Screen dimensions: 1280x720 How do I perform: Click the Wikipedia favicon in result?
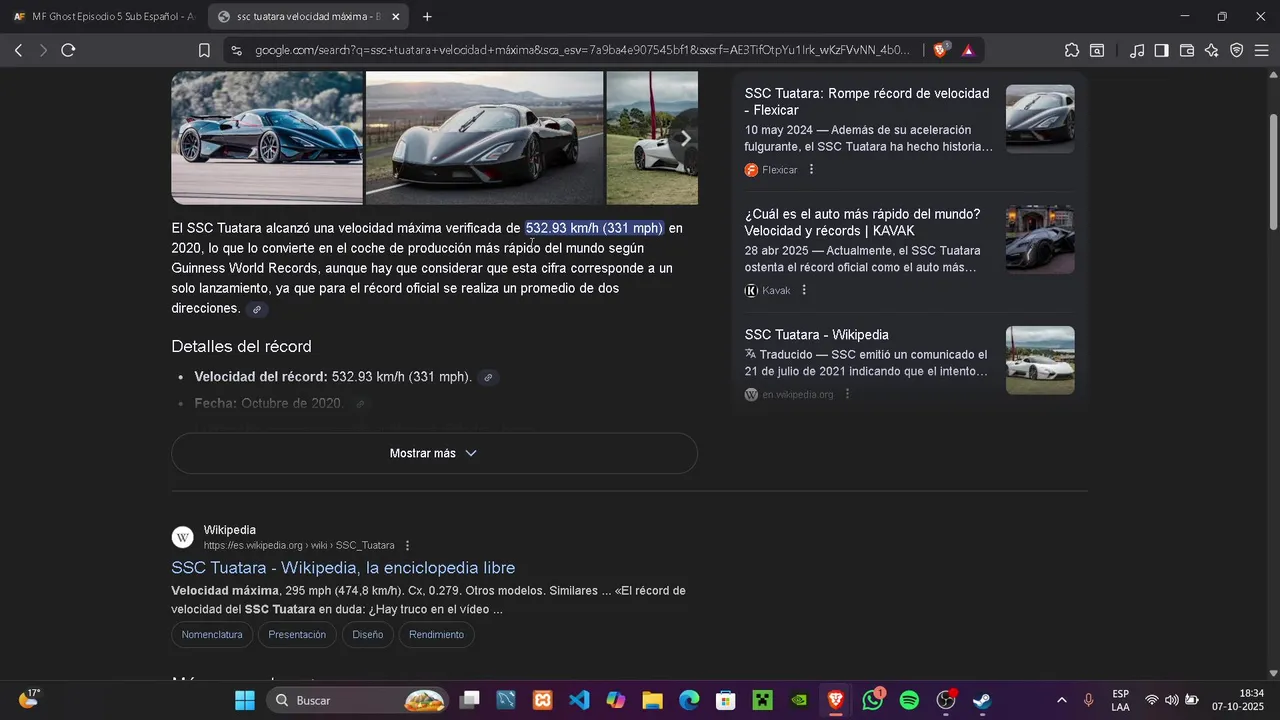(x=182, y=538)
